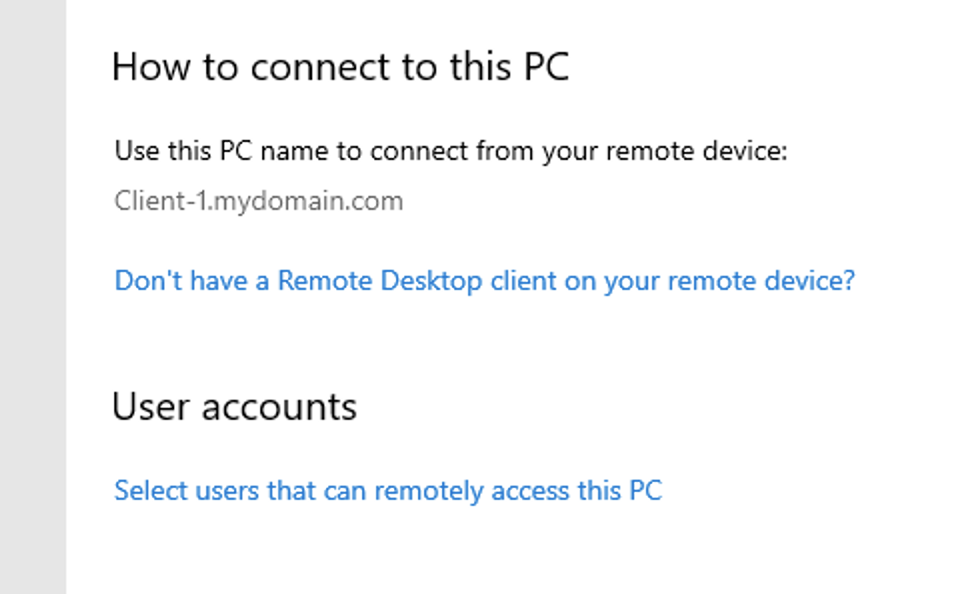Image resolution: width=954 pixels, height=594 pixels.
Task: Click the How to connect to this PC heading
Action: [341, 66]
